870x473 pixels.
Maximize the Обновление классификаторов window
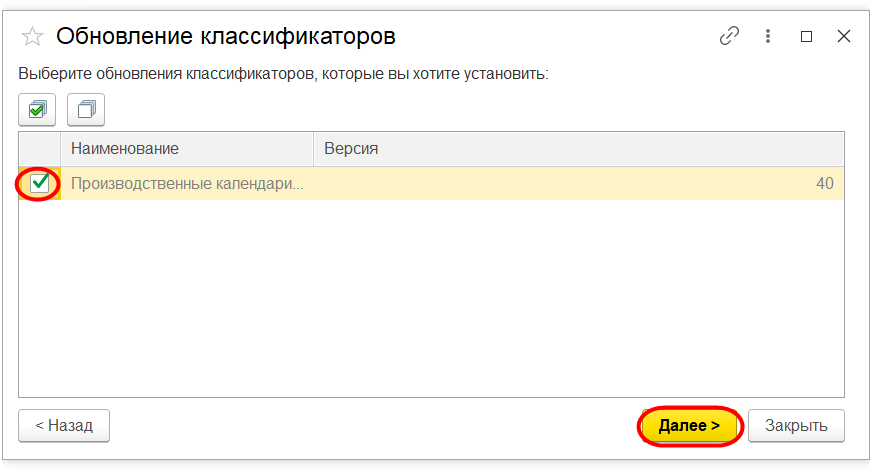[806, 36]
